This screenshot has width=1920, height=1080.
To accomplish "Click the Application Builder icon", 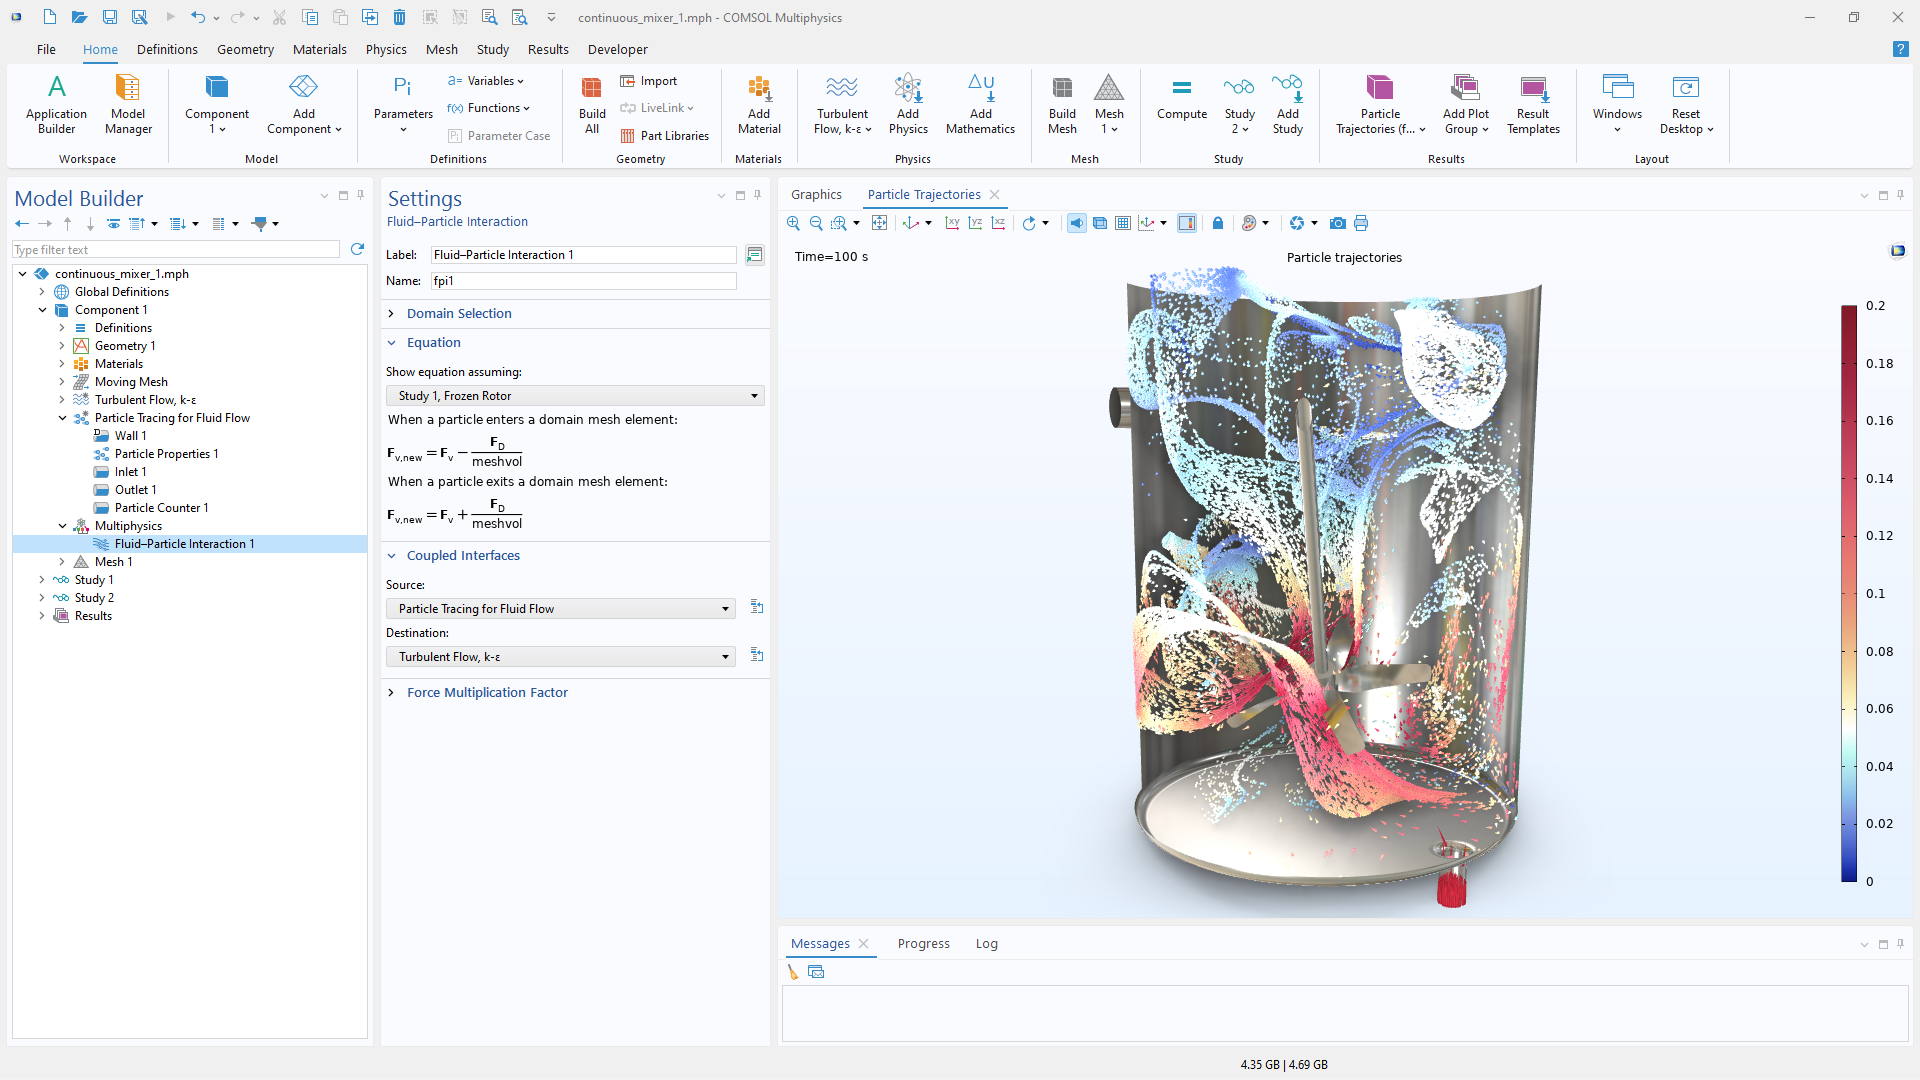I will point(57,104).
